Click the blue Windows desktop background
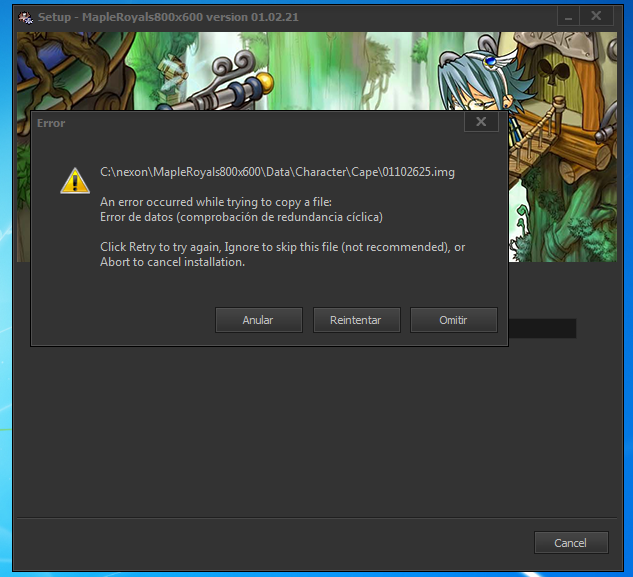633x577 pixels. click(x=6, y=400)
